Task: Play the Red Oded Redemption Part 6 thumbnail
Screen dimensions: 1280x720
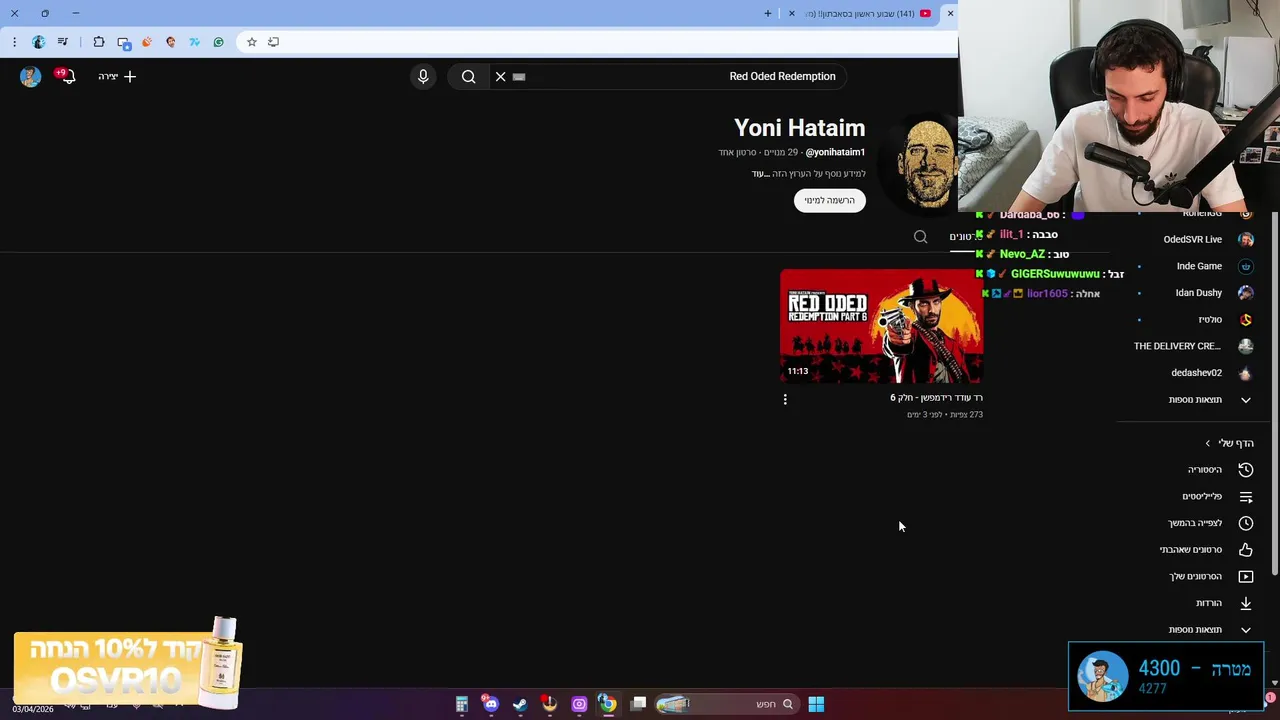Action: (x=881, y=326)
